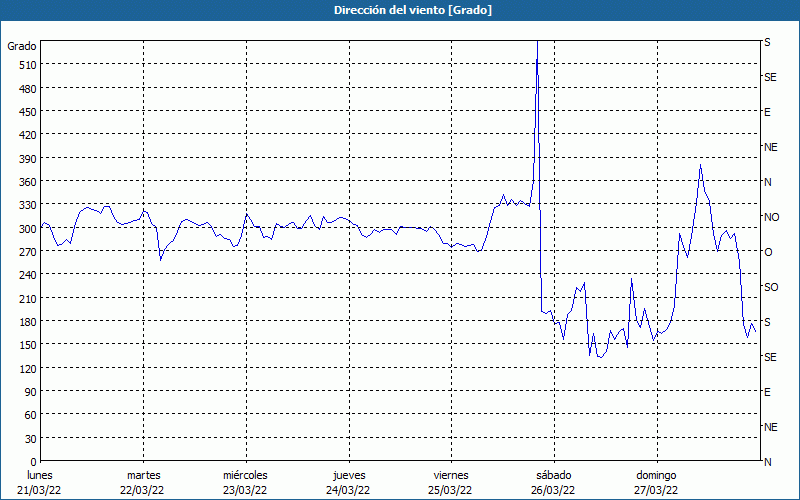Viewport: 800px width, 500px height.
Task: Click the 0 value on the degree axis
Action: 33,462
